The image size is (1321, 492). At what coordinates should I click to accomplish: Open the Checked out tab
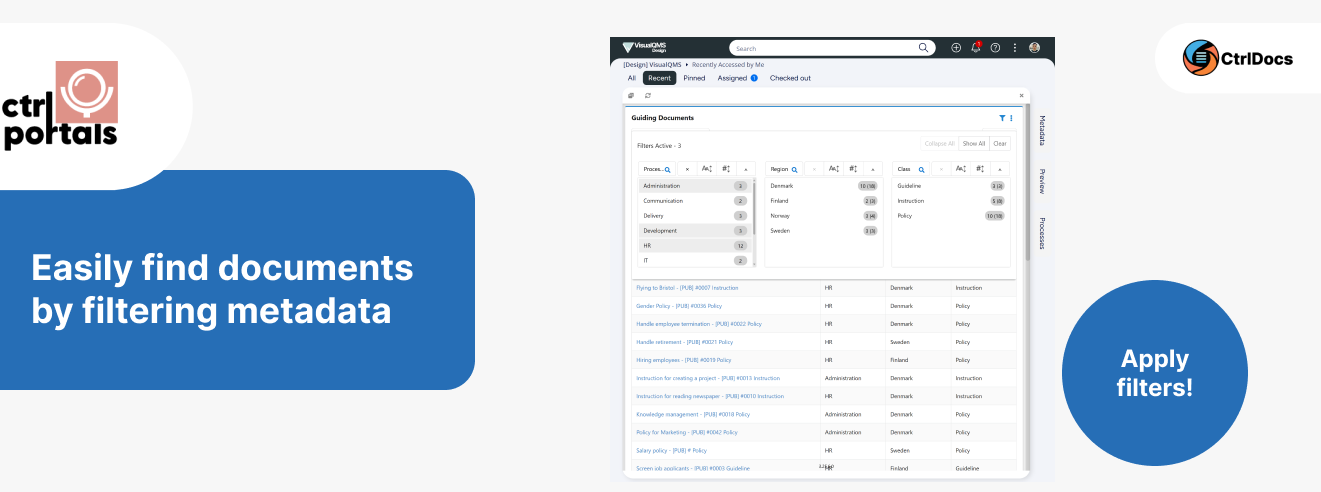790,78
